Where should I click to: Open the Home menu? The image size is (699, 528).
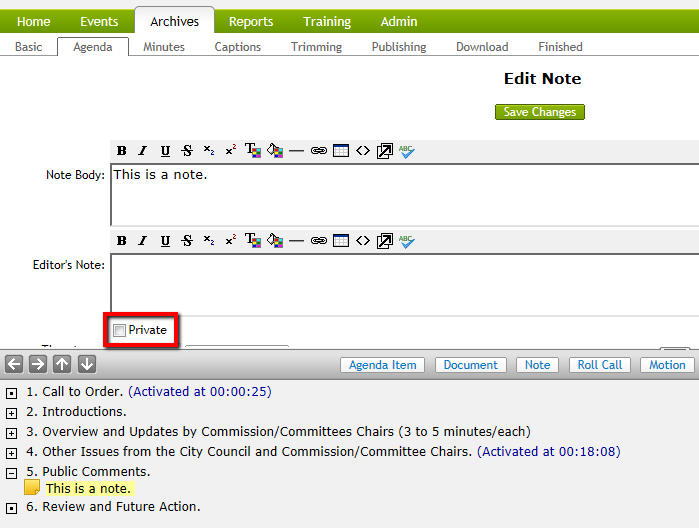tap(33, 21)
